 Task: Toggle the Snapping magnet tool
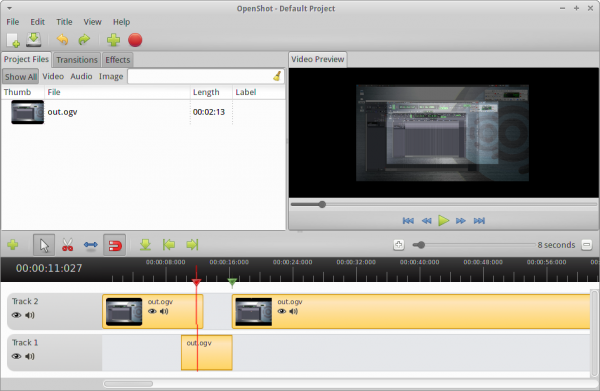click(x=114, y=245)
